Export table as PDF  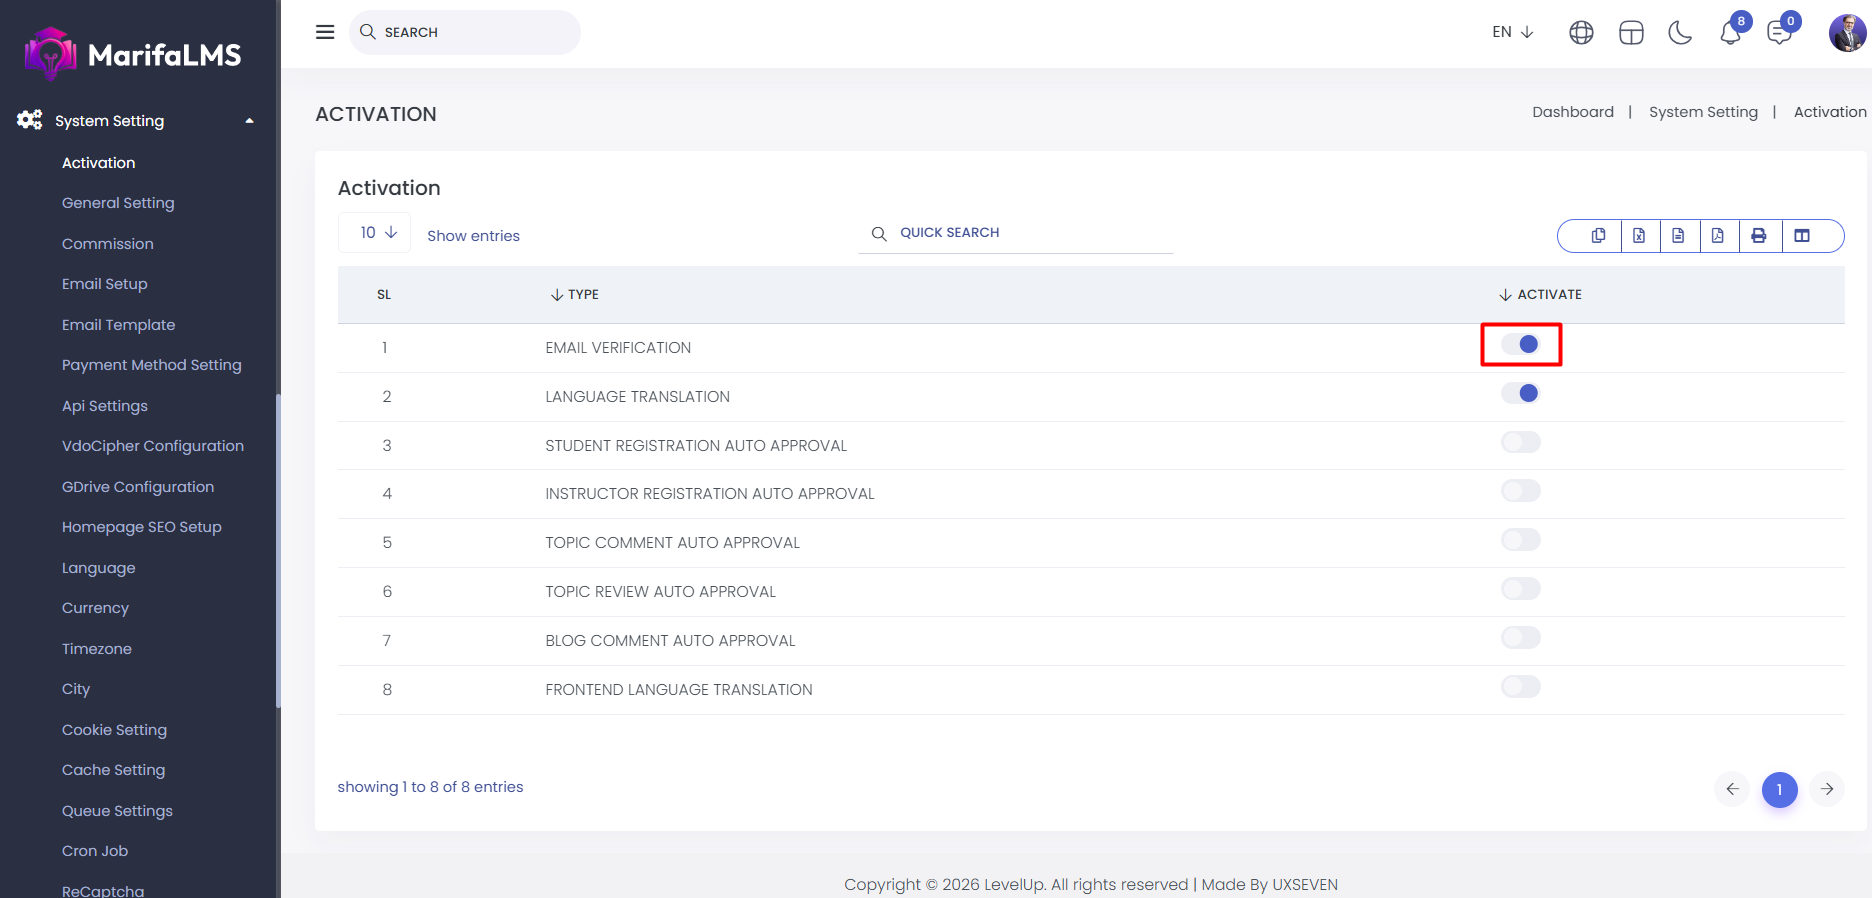coord(1717,236)
